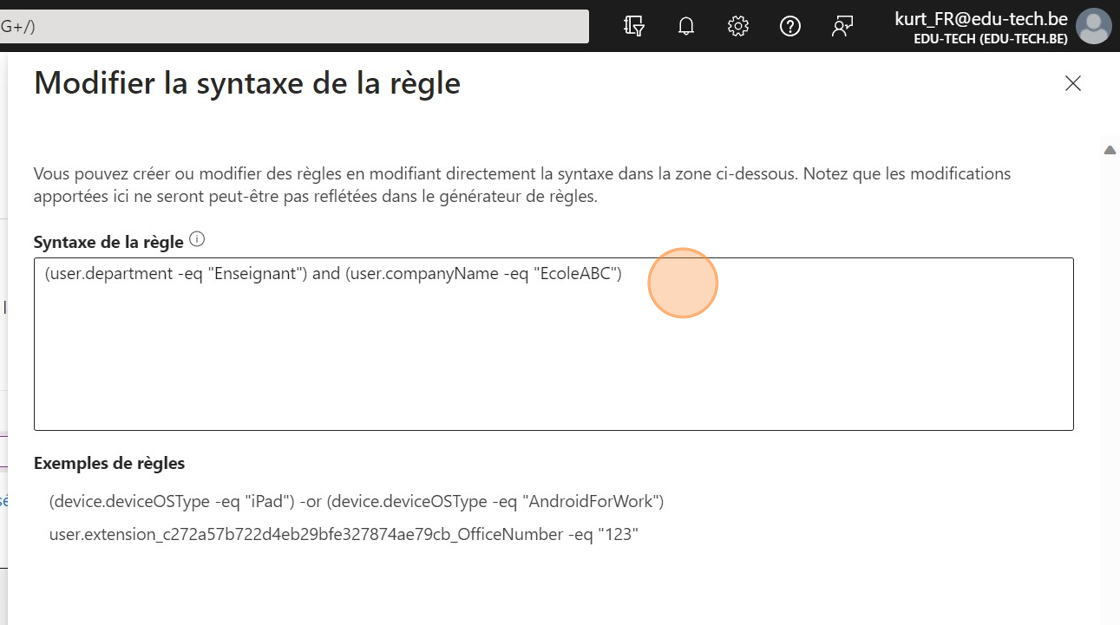The width and height of the screenshot is (1120, 625).
Task: Click inside the rule syntax text box
Action: point(554,344)
